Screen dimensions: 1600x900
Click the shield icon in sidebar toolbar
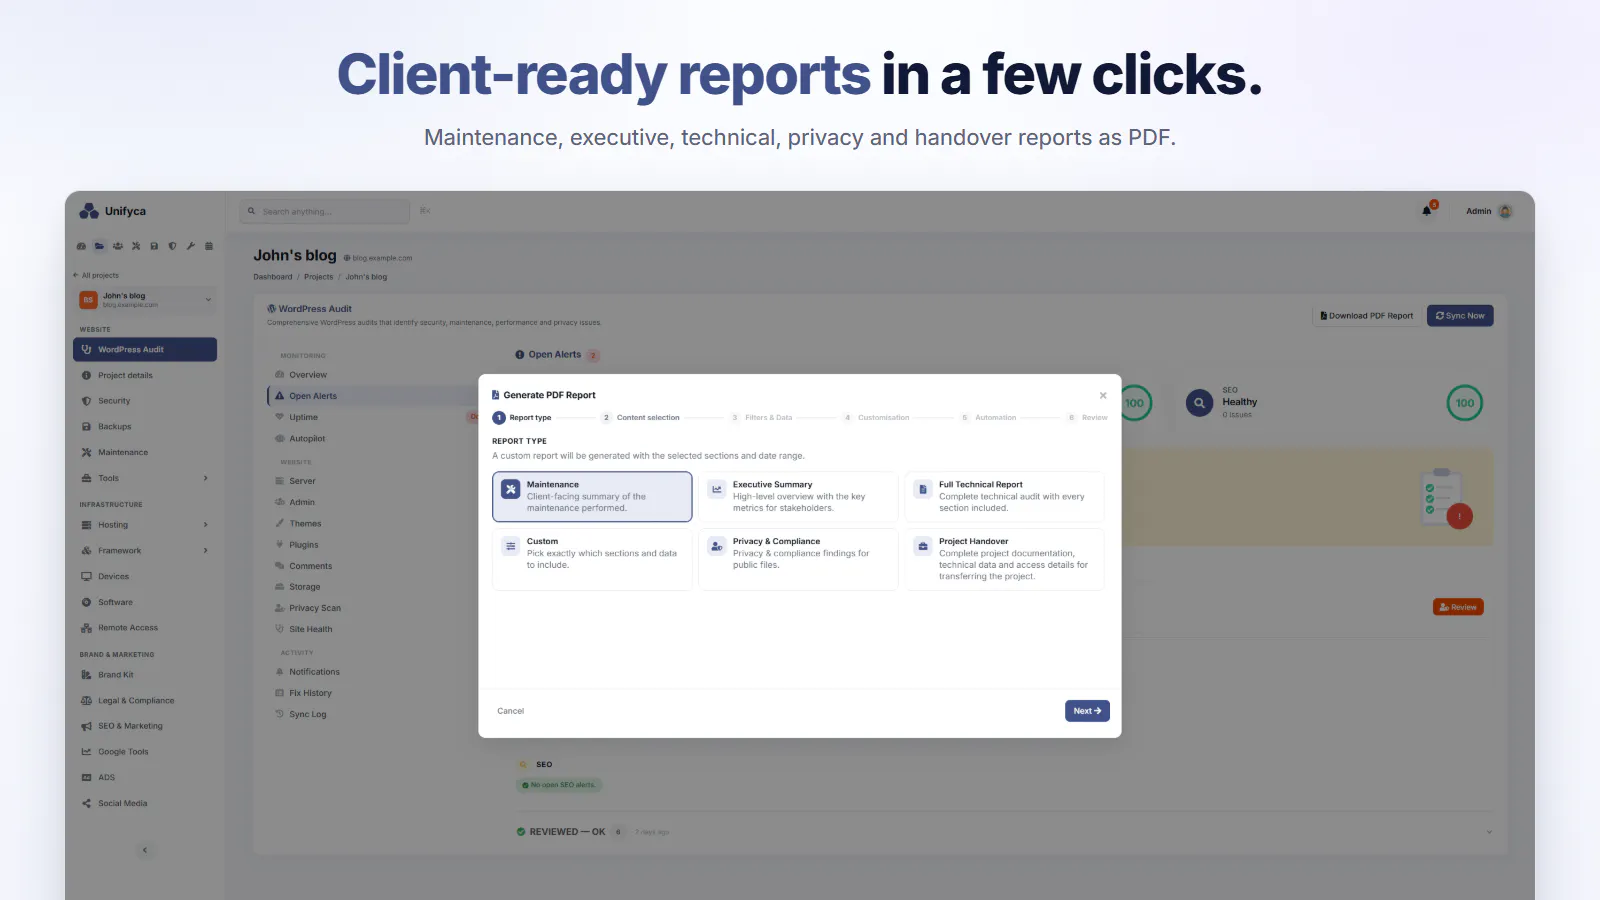click(172, 246)
